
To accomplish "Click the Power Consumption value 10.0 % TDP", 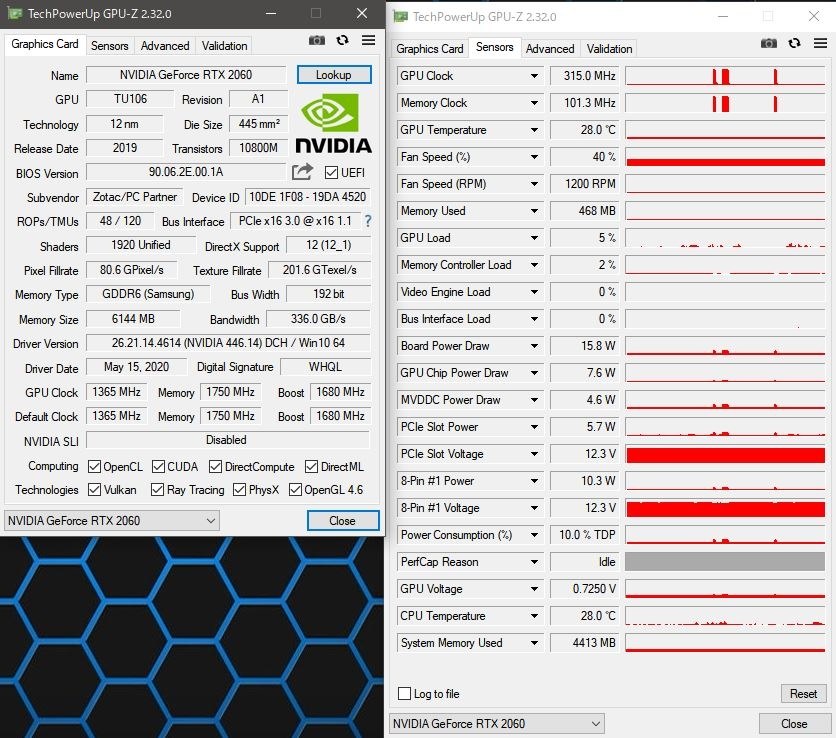I will pyautogui.click(x=584, y=535).
